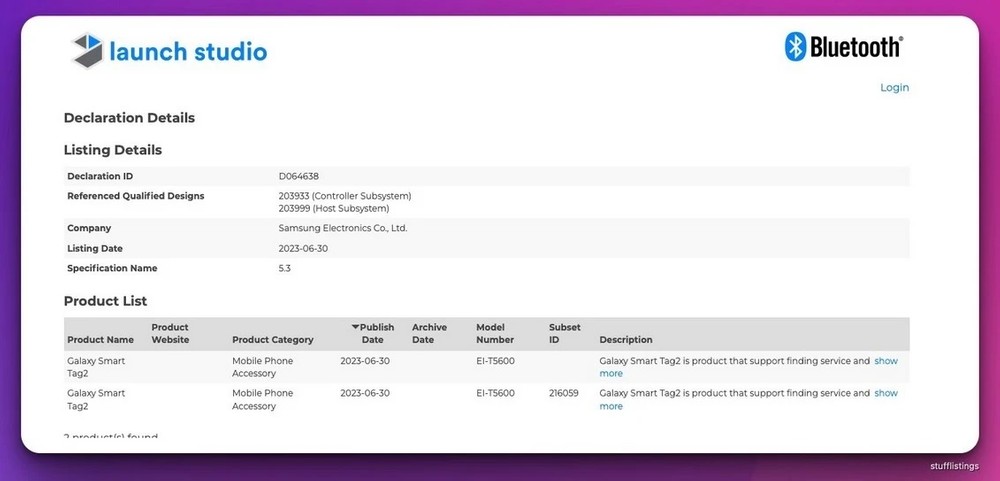Viewport: 1000px width, 481px height.
Task: Sort by Product Category column header
Action: click(x=272, y=340)
